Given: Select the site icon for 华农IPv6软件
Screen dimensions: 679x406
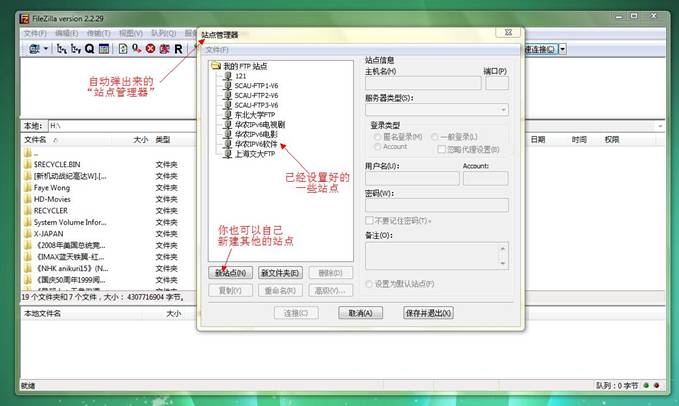Looking at the screenshot, I should [228, 144].
